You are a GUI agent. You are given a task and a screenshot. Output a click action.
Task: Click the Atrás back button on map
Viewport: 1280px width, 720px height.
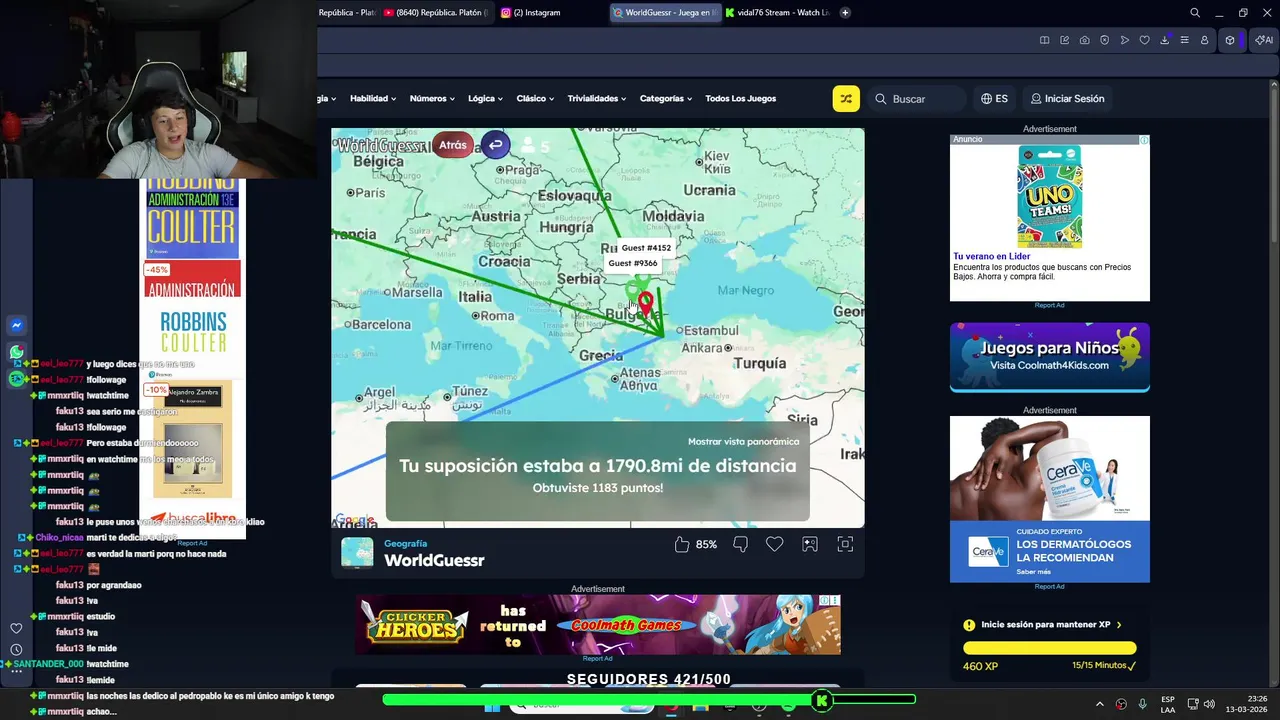(x=453, y=145)
